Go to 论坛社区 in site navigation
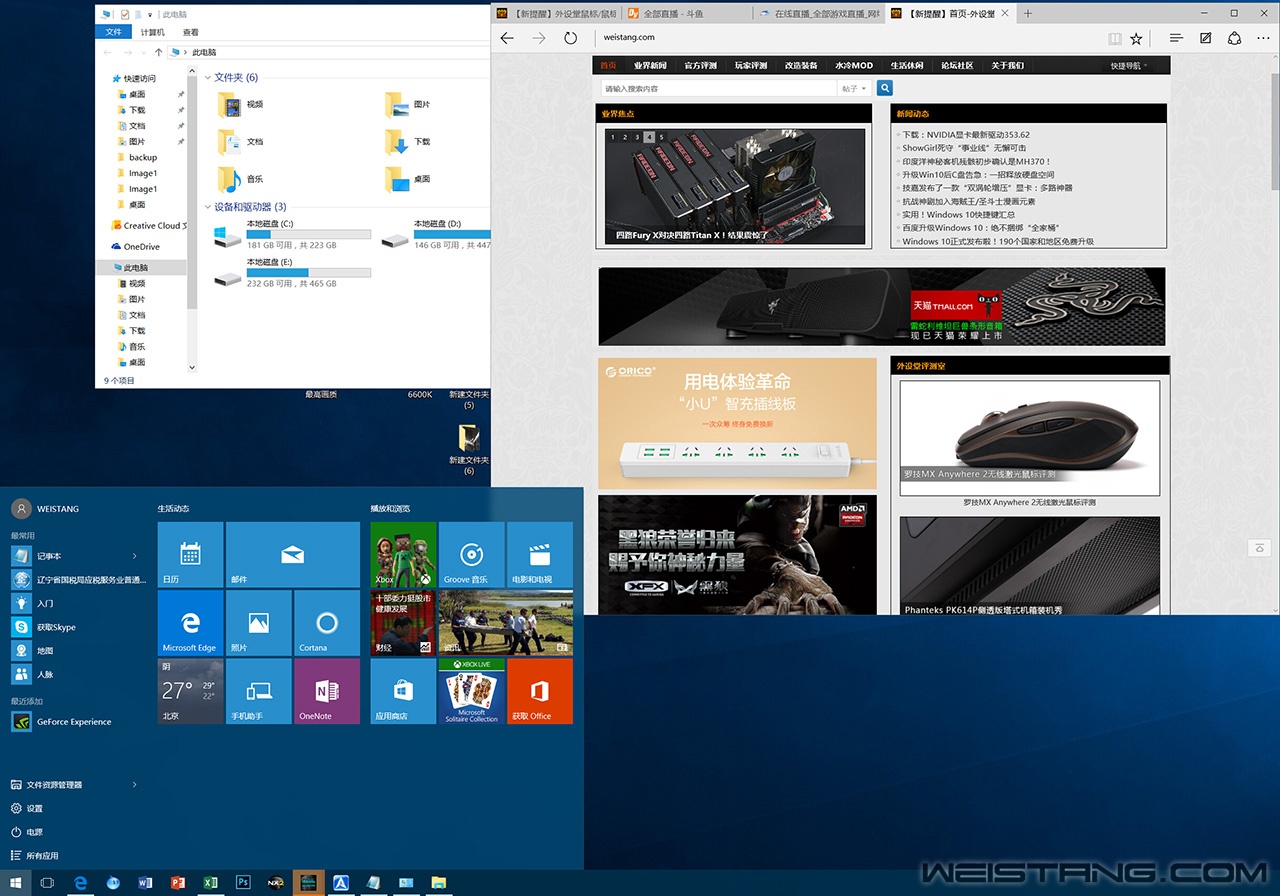The height and width of the screenshot is (896, 1280). [957, 65]
